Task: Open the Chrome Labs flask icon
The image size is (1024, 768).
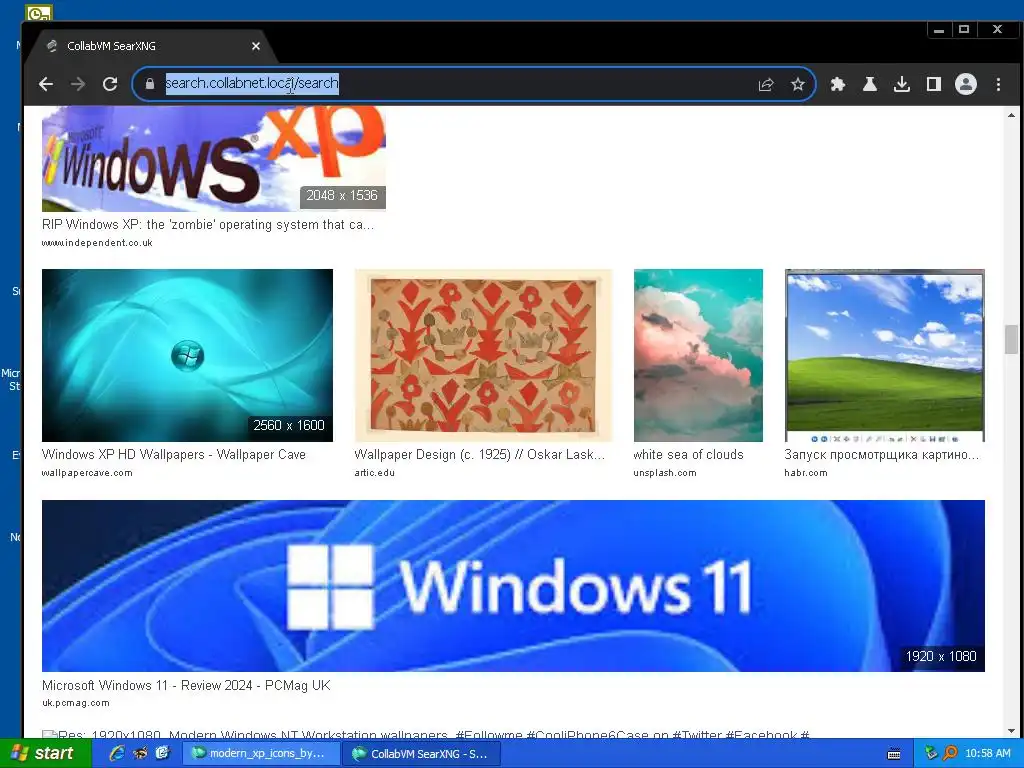Action: click(x=869, y=84)
